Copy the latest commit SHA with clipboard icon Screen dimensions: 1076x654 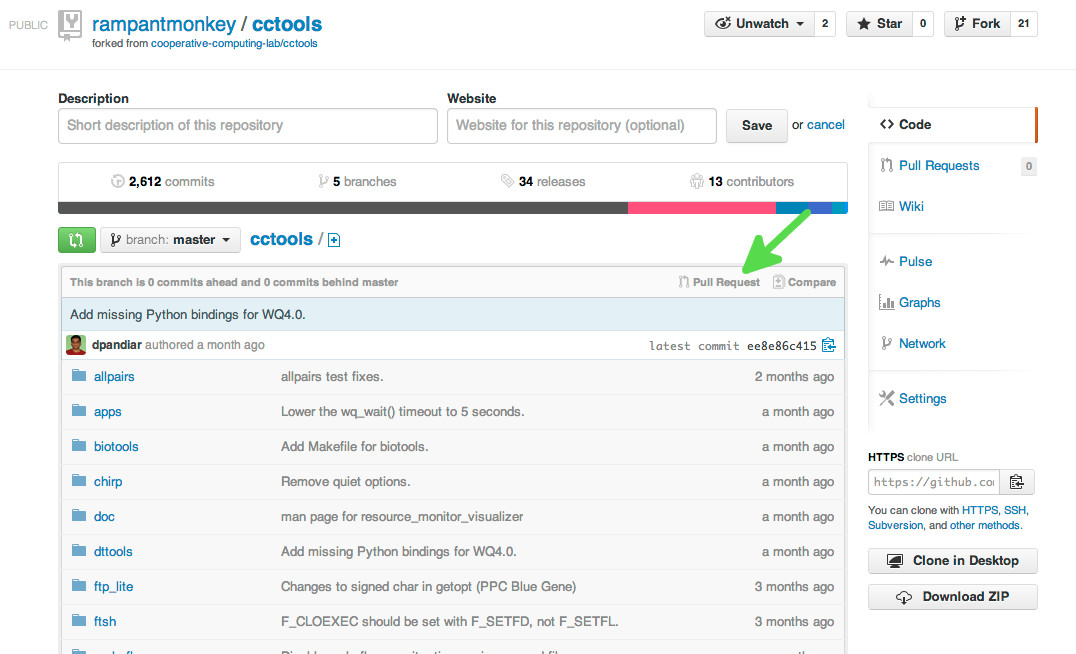click(x=829, y=345)
